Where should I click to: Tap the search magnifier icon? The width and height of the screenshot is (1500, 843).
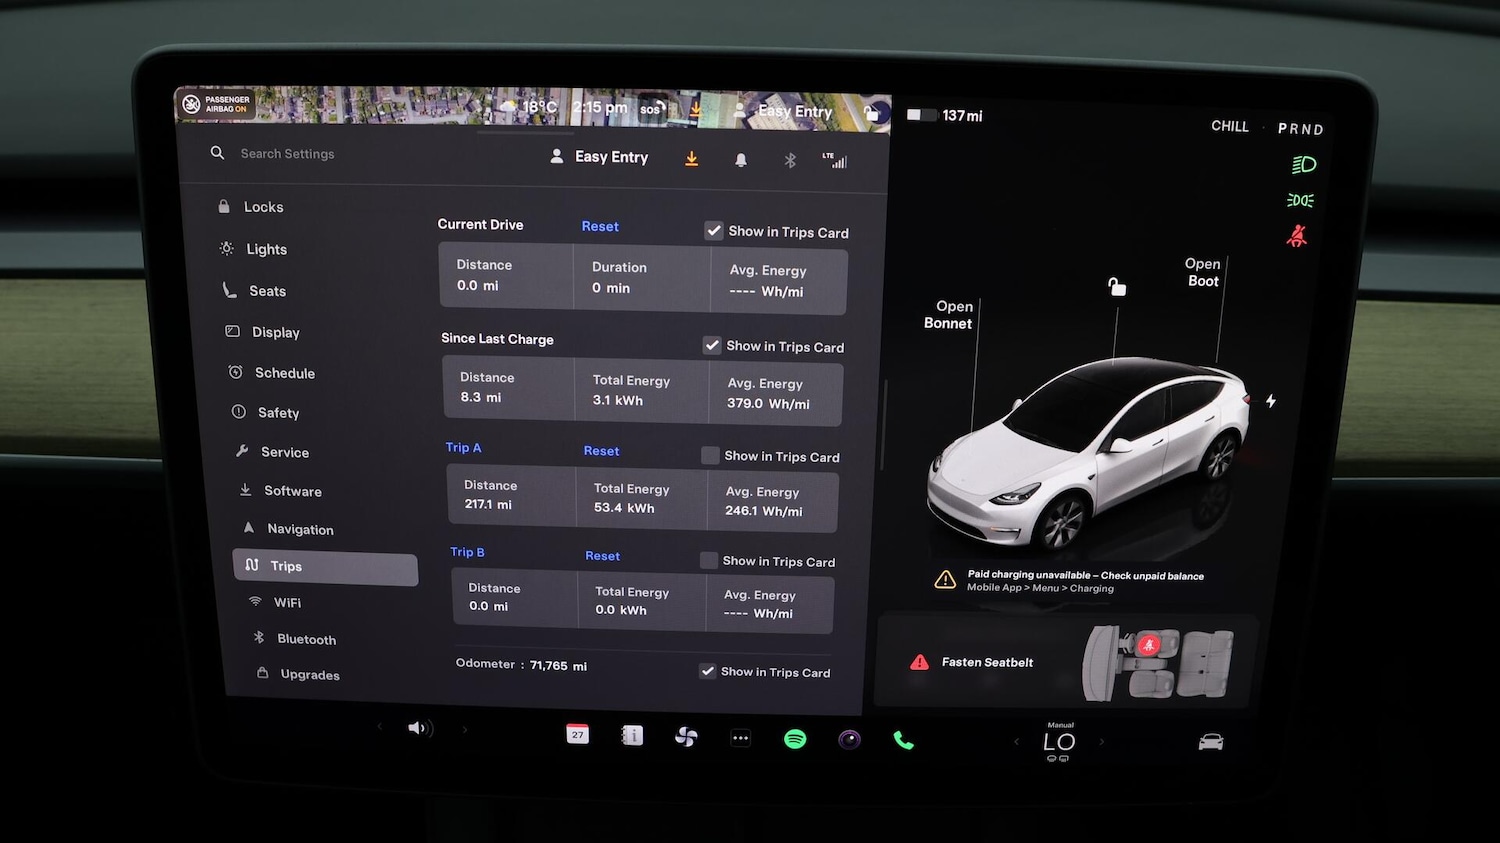217,153
